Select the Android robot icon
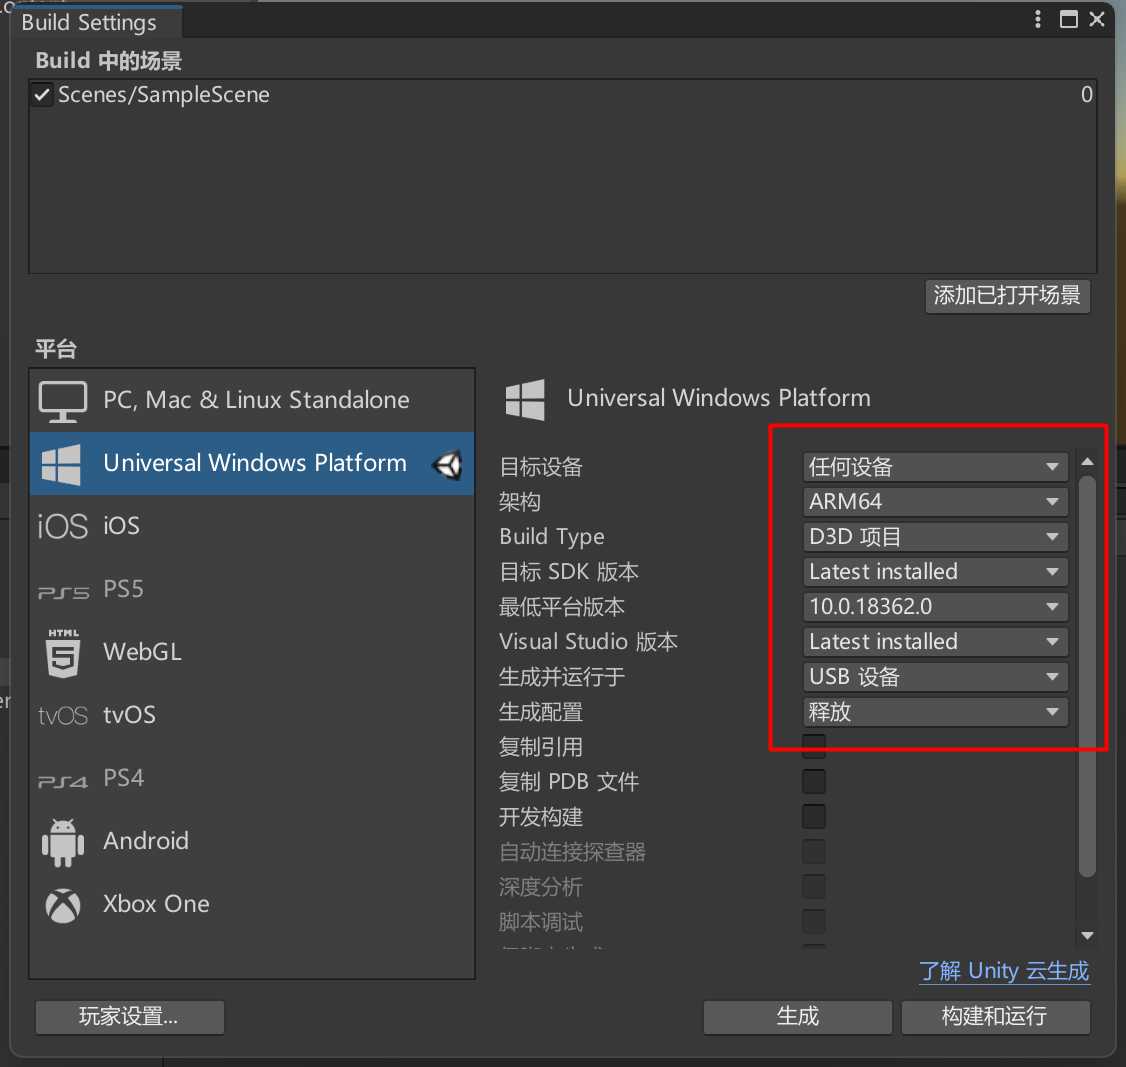The height and width of the screenshot is (1067, 1126). click(63, 842)
